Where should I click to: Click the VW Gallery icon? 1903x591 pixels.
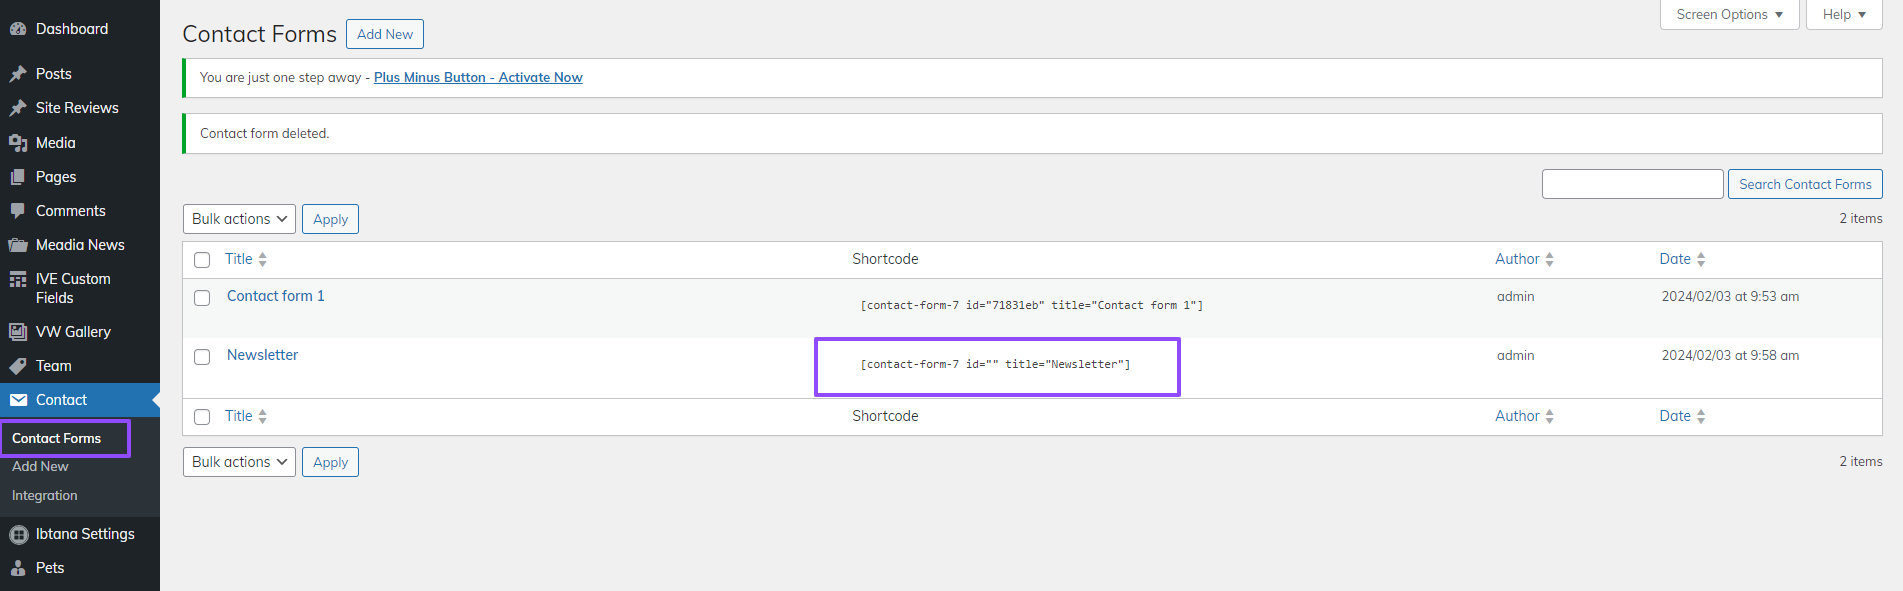18,332
